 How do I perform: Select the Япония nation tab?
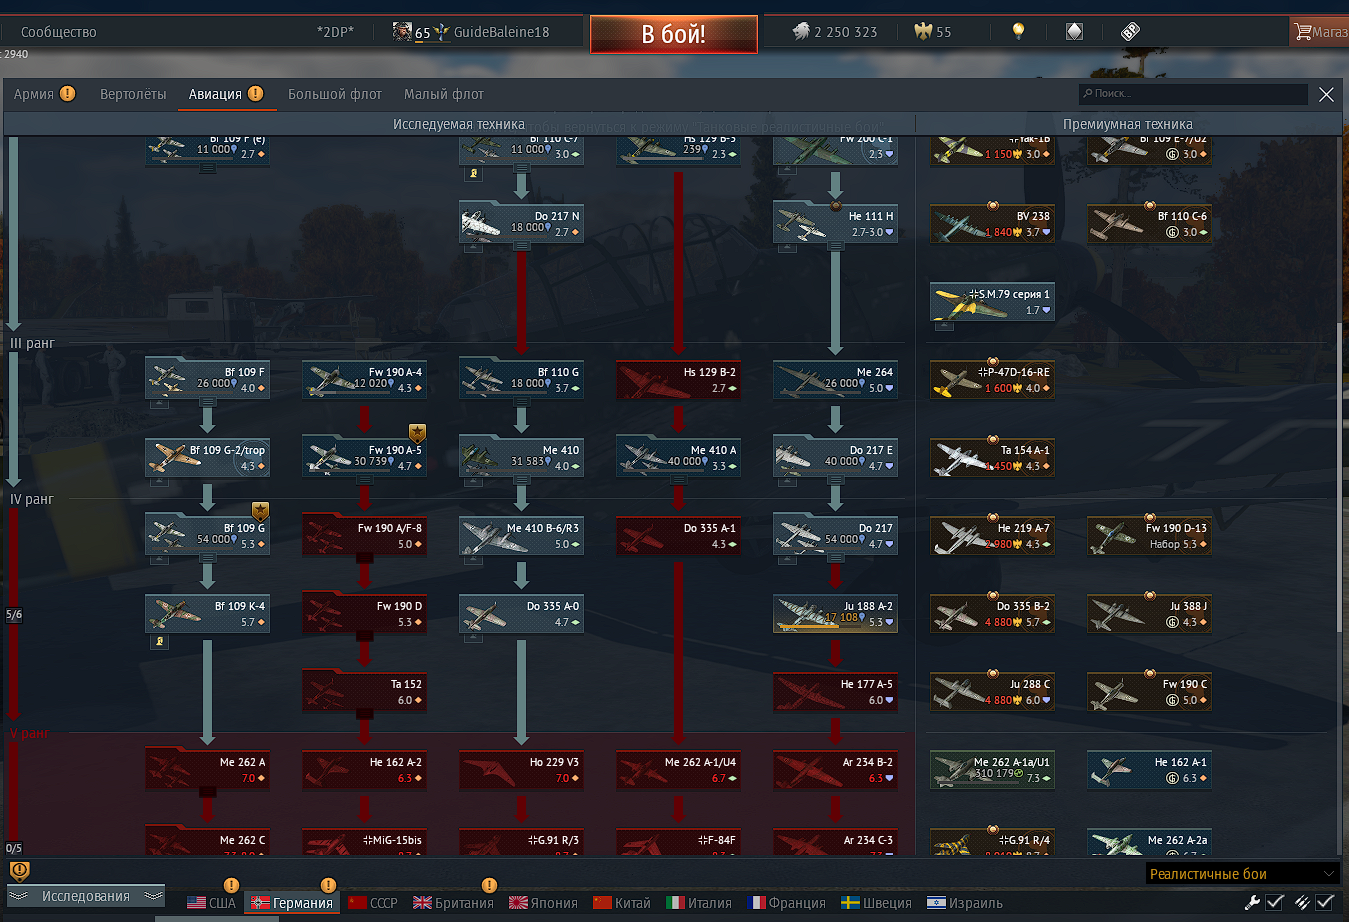543,903
